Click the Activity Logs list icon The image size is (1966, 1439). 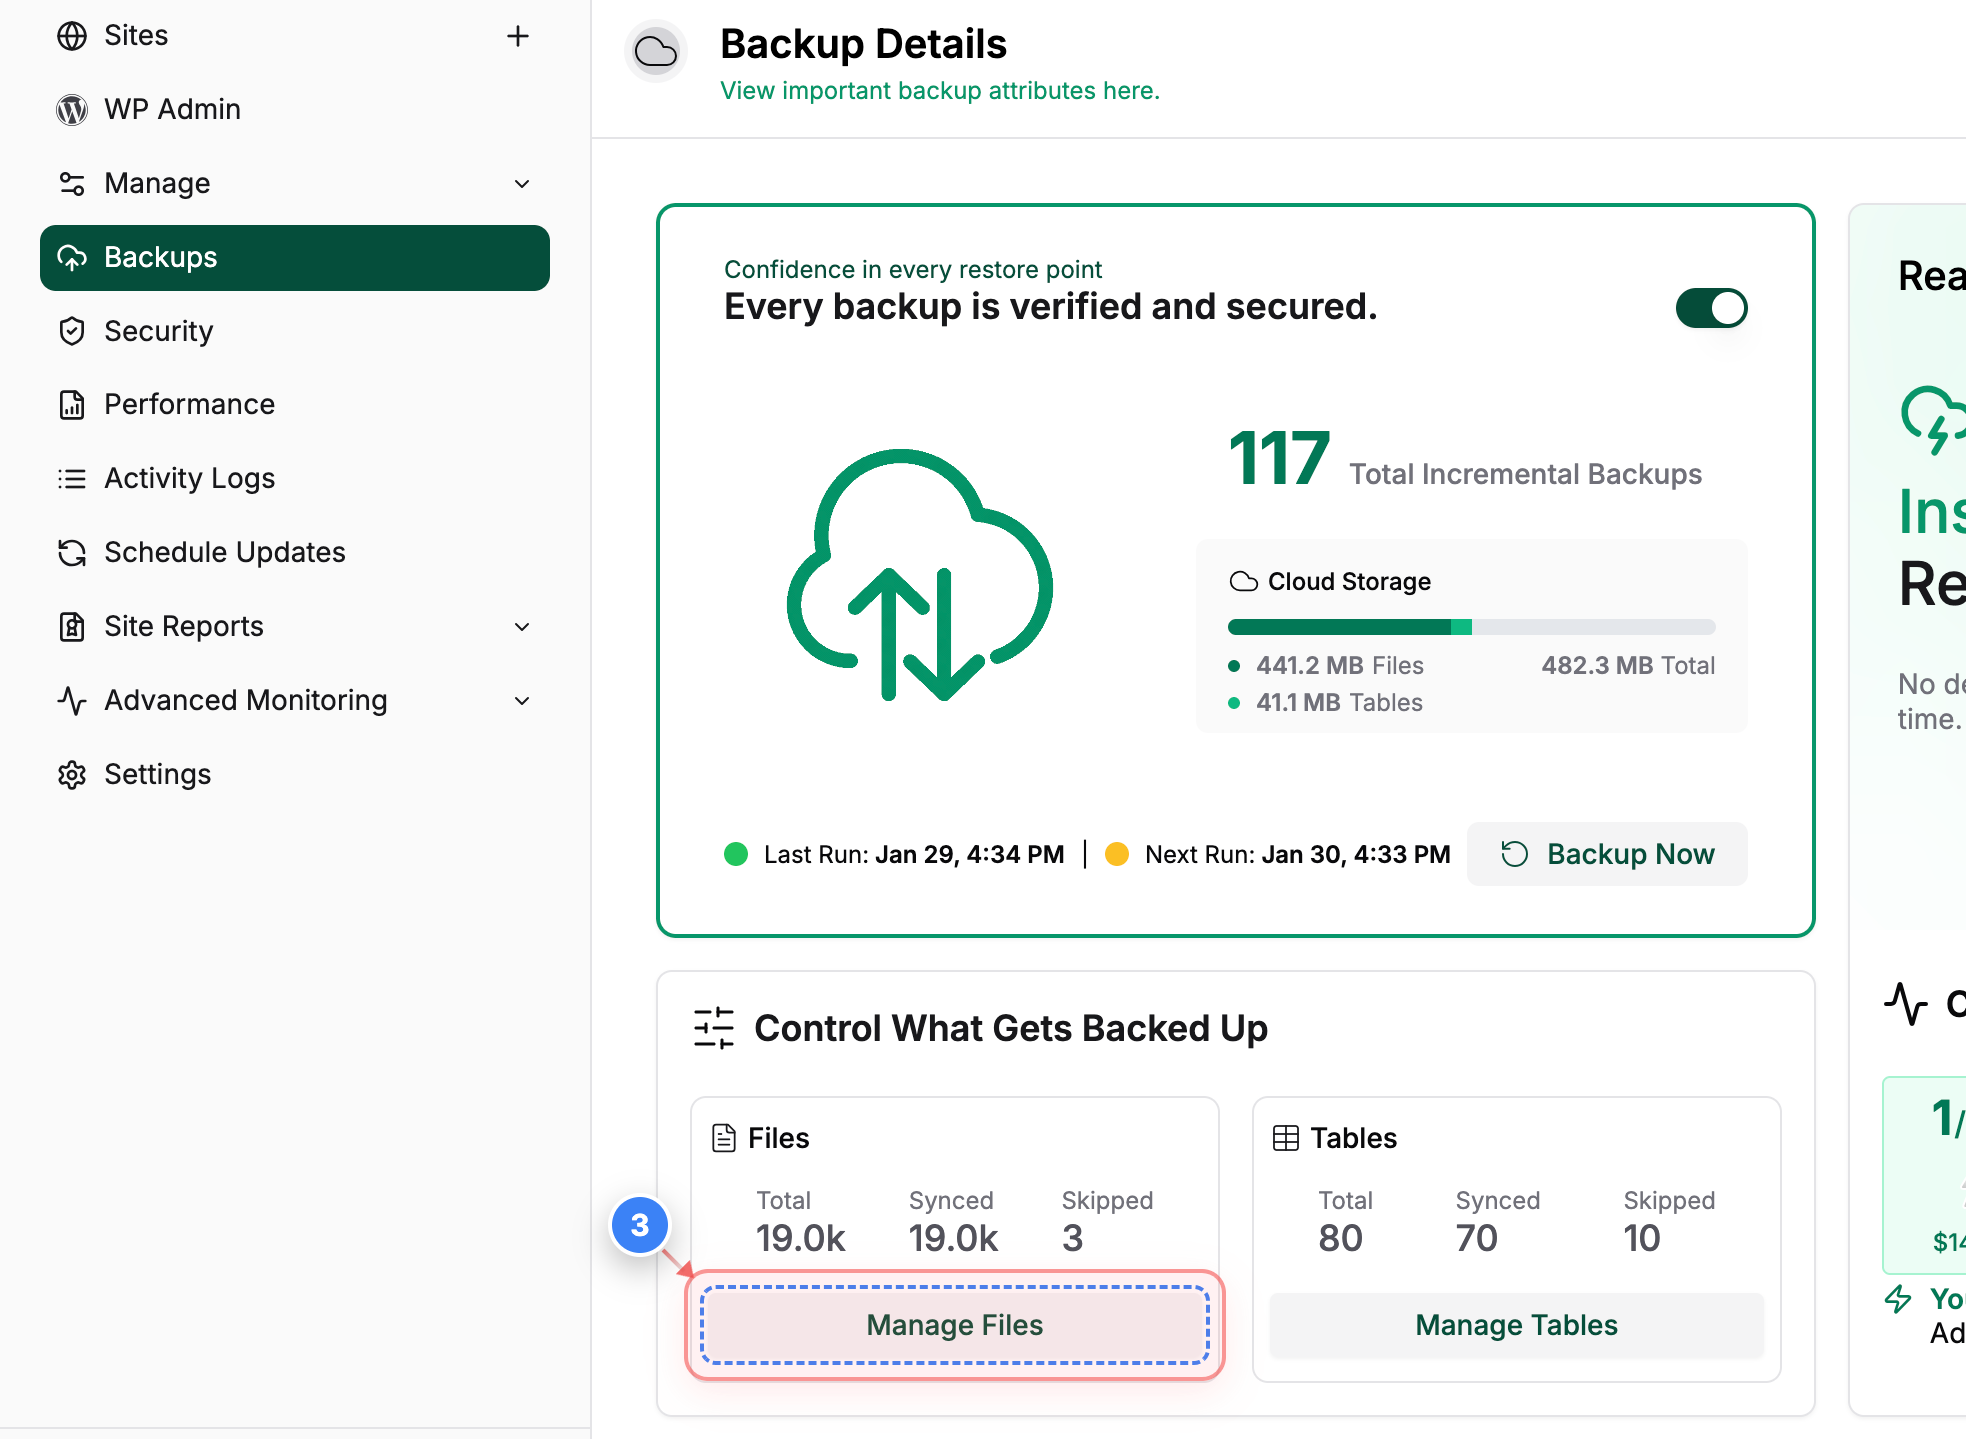(x=72, y=478)
